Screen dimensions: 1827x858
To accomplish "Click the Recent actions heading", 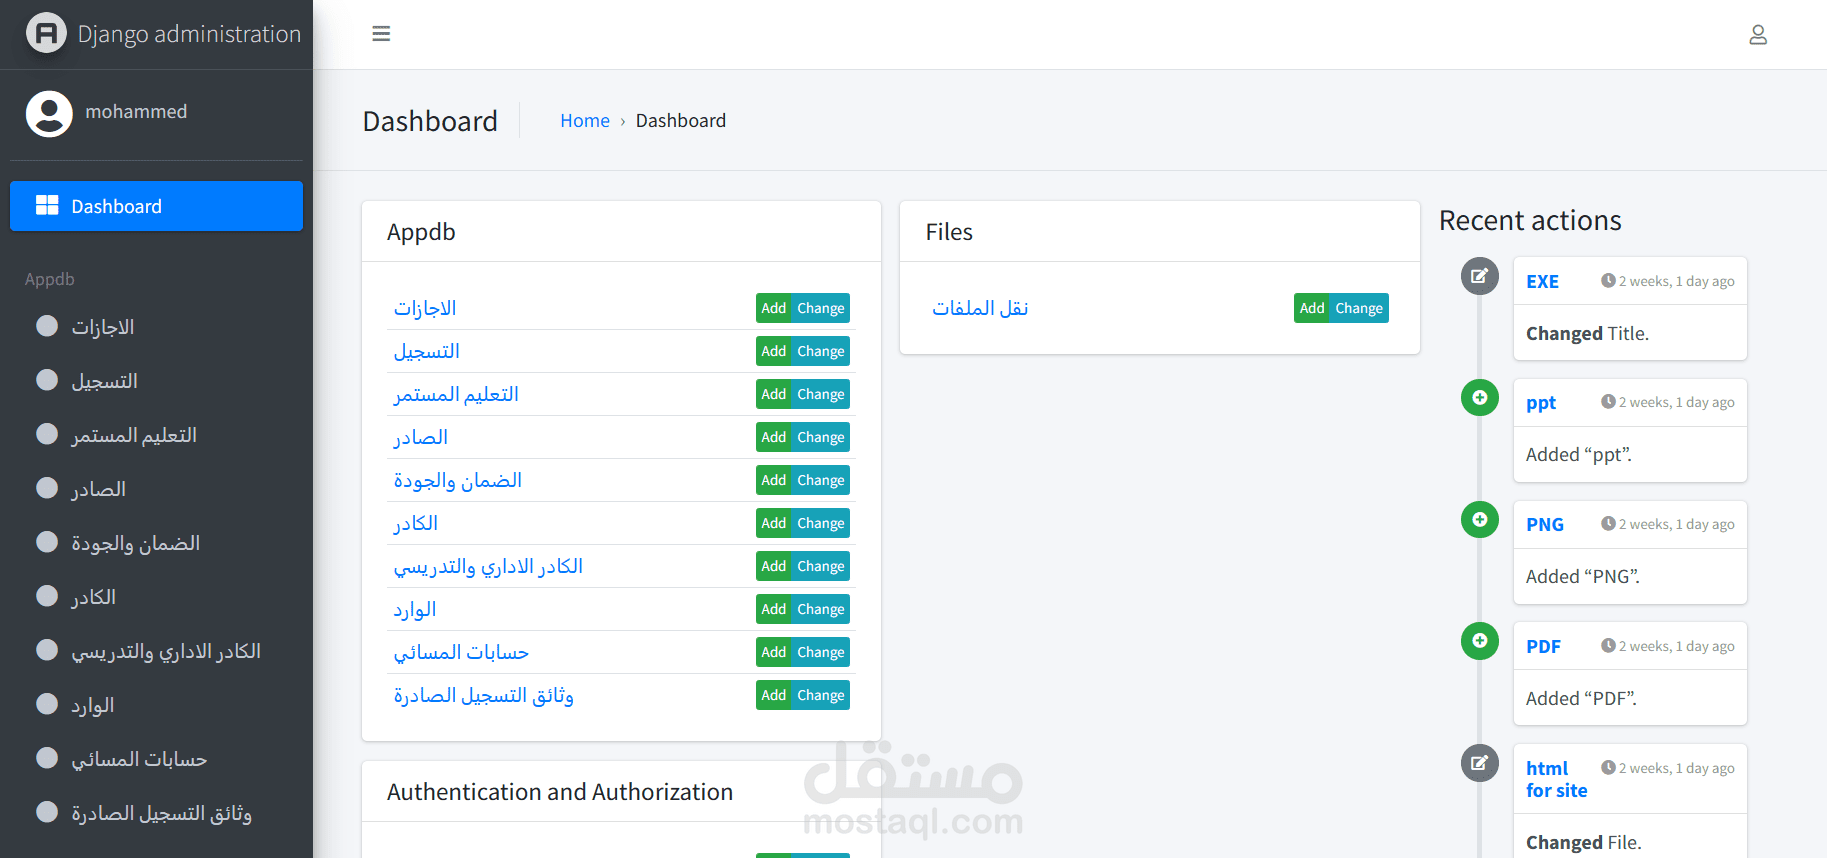I will tap(1530, 220).
